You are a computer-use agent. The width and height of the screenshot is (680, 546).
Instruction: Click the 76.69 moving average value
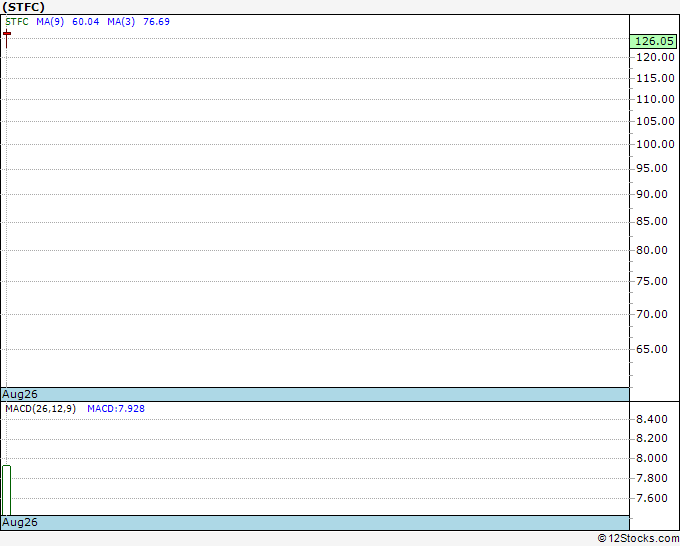[x=156, y=22]
